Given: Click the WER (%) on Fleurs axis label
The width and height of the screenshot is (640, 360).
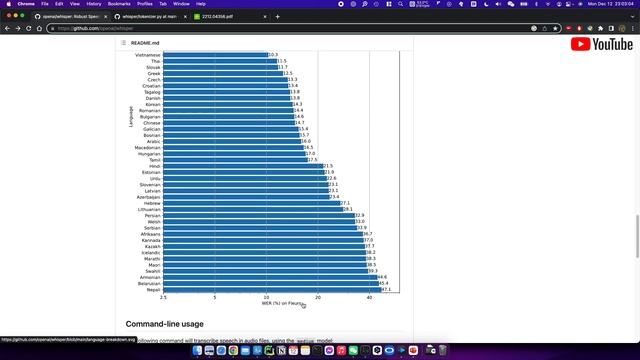Looking at the screenshot, I should (282, 303).
